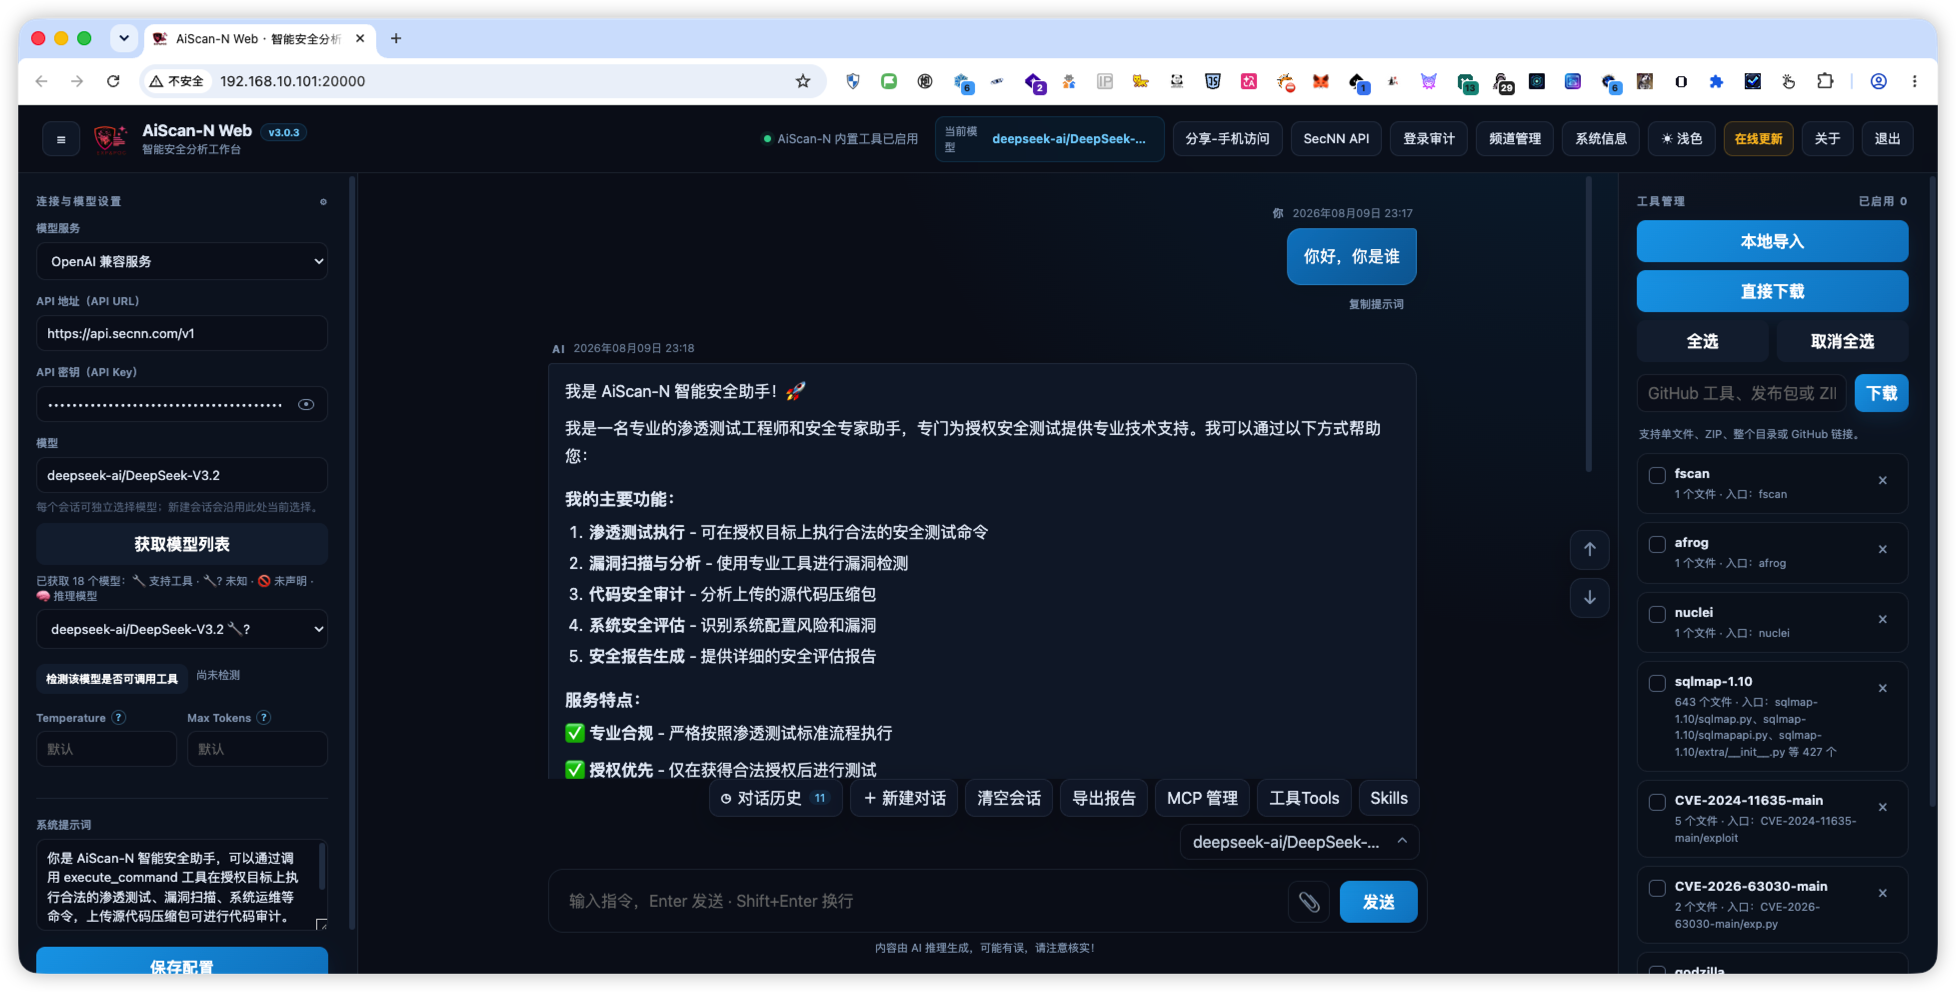This screenshot has height=992, width=1956.
Task: Open MCP 管理
Action: 1202,799
